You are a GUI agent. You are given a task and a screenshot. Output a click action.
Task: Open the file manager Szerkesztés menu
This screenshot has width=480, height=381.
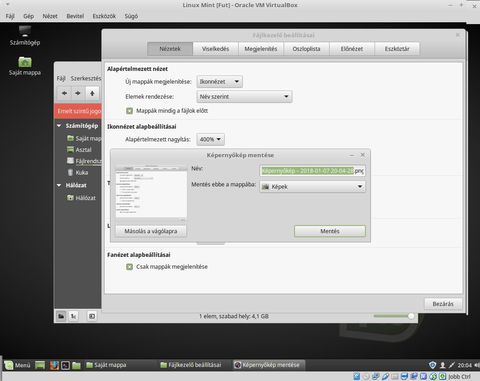86,78
